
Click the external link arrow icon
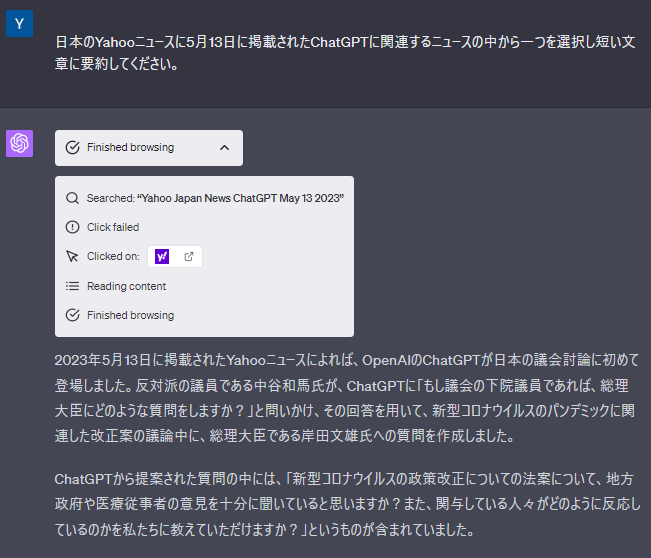[x=189, y=257]
